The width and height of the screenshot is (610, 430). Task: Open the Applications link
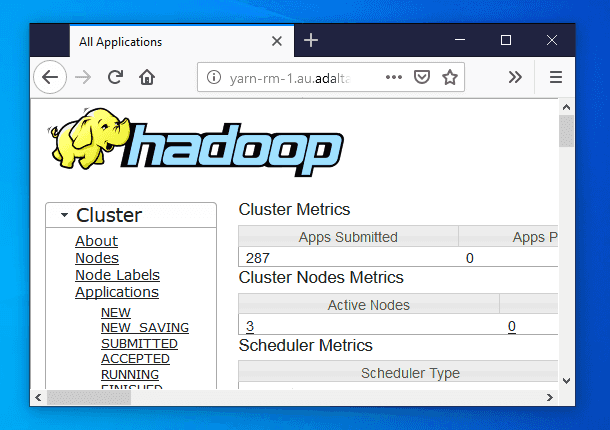pos(117,292)
